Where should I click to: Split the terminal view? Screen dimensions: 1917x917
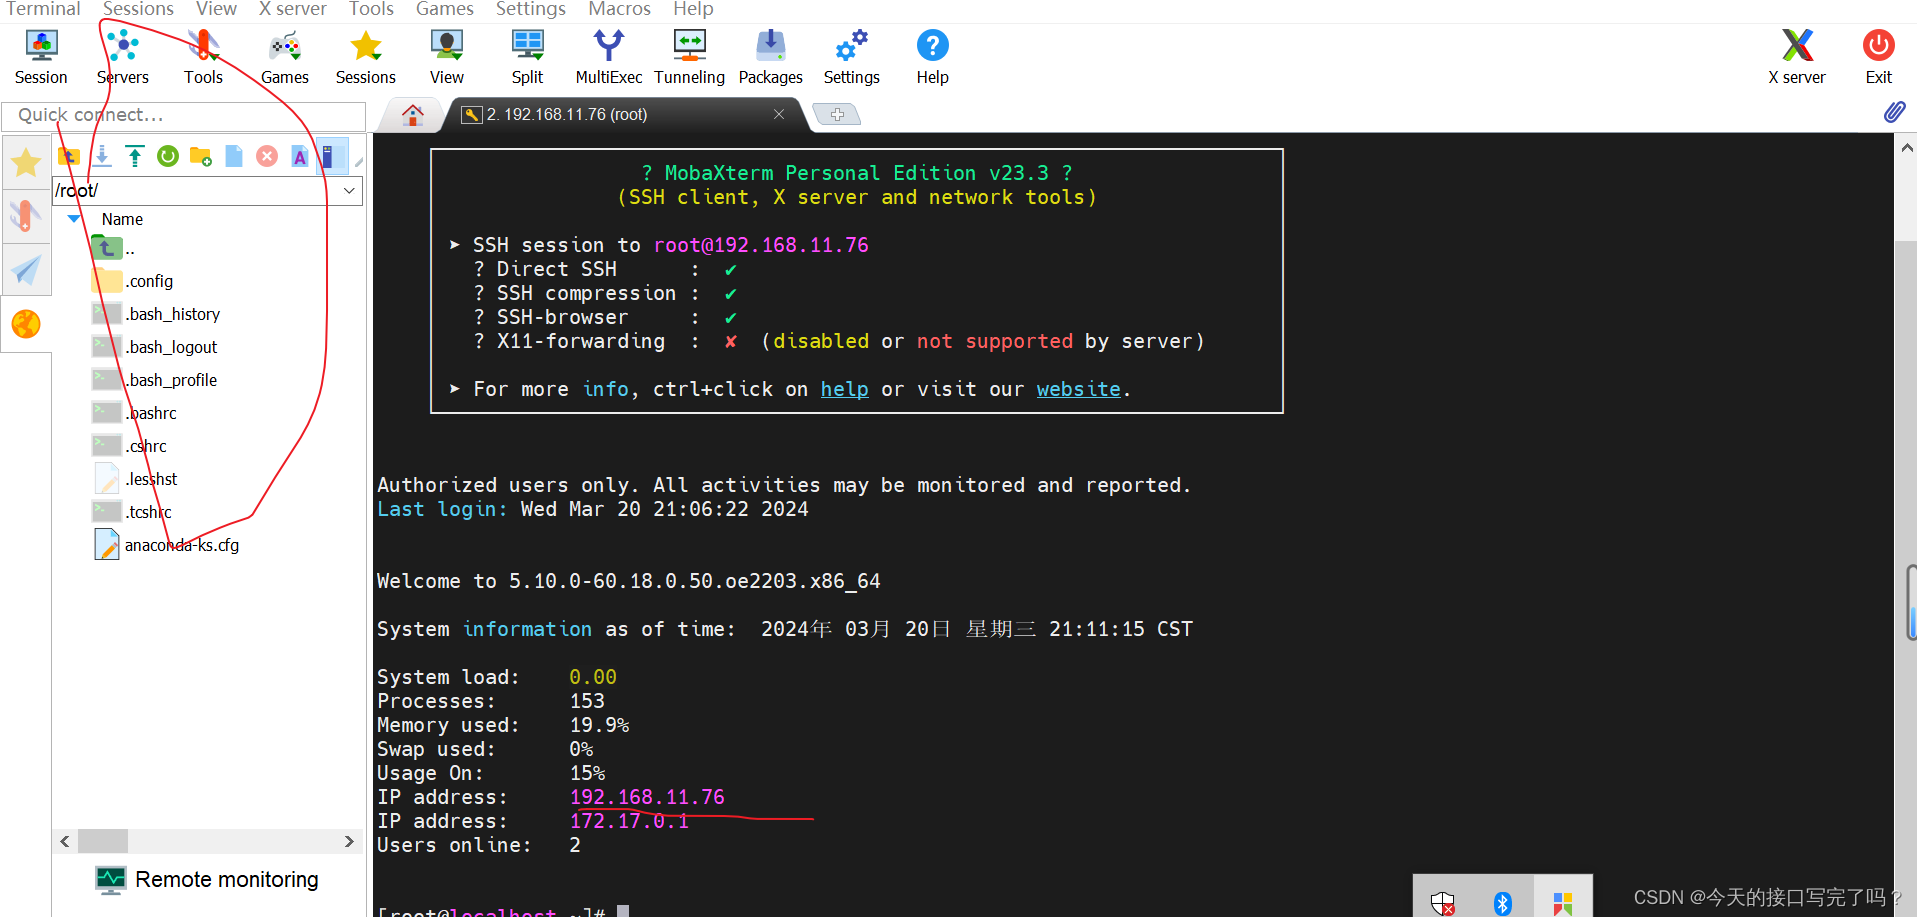(x=527, y=55)
